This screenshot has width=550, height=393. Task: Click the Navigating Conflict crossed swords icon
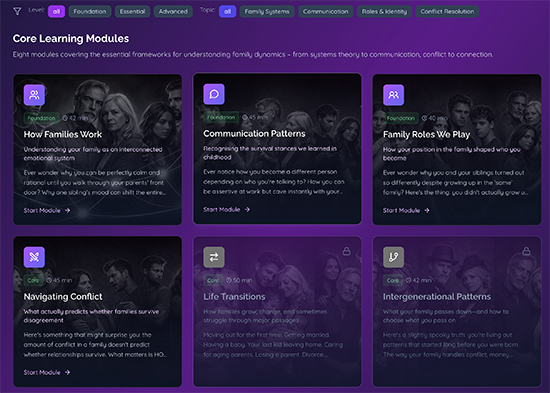pos(34,257)
